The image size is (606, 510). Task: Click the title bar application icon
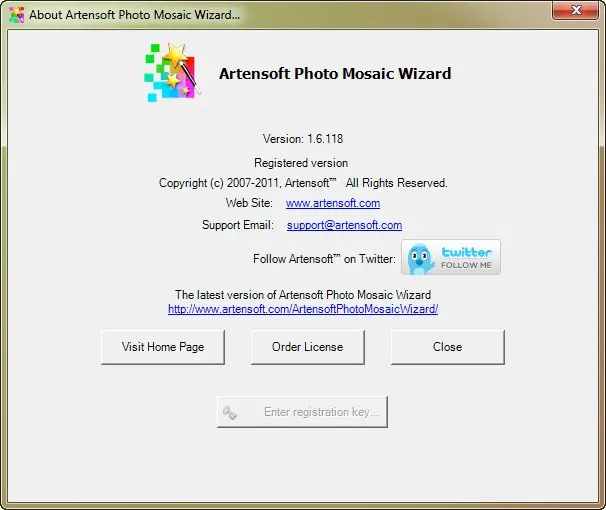(x=17, y=15)
